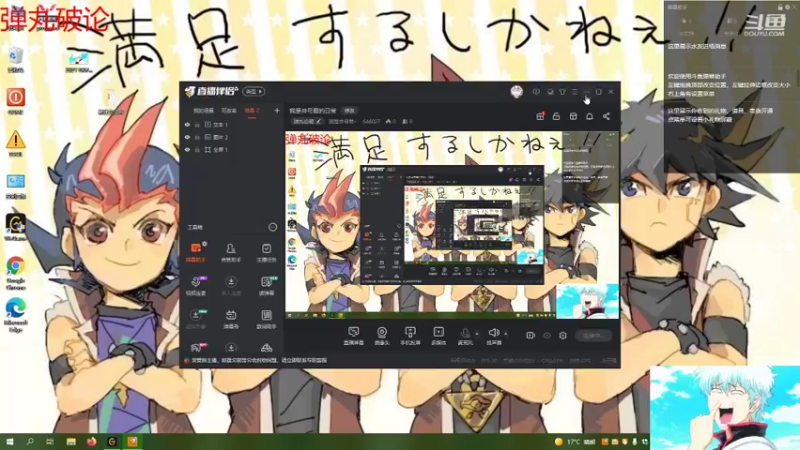Lock the 文本 1 source layer
Image resolution: width=800 pixels, height=450 pixels.
pos(197,124)
